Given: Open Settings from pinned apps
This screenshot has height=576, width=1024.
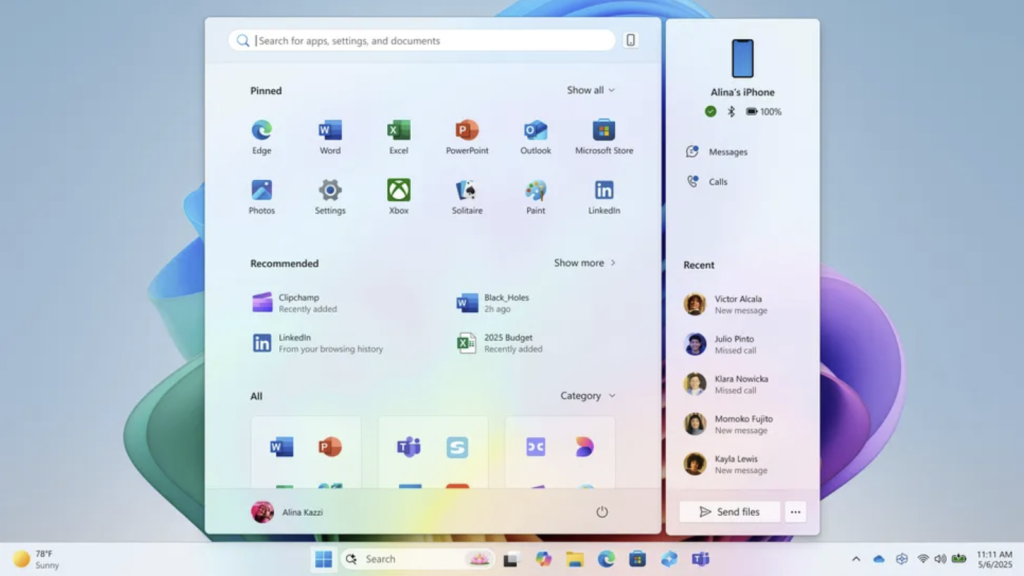Looking at the screenshot, I should coord(330,197).
